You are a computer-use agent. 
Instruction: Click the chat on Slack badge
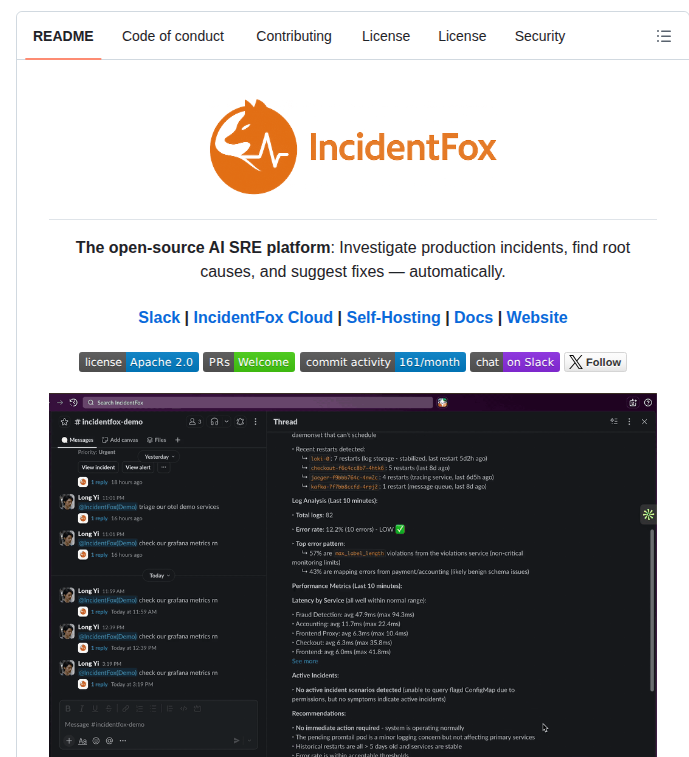pos(515,362)
